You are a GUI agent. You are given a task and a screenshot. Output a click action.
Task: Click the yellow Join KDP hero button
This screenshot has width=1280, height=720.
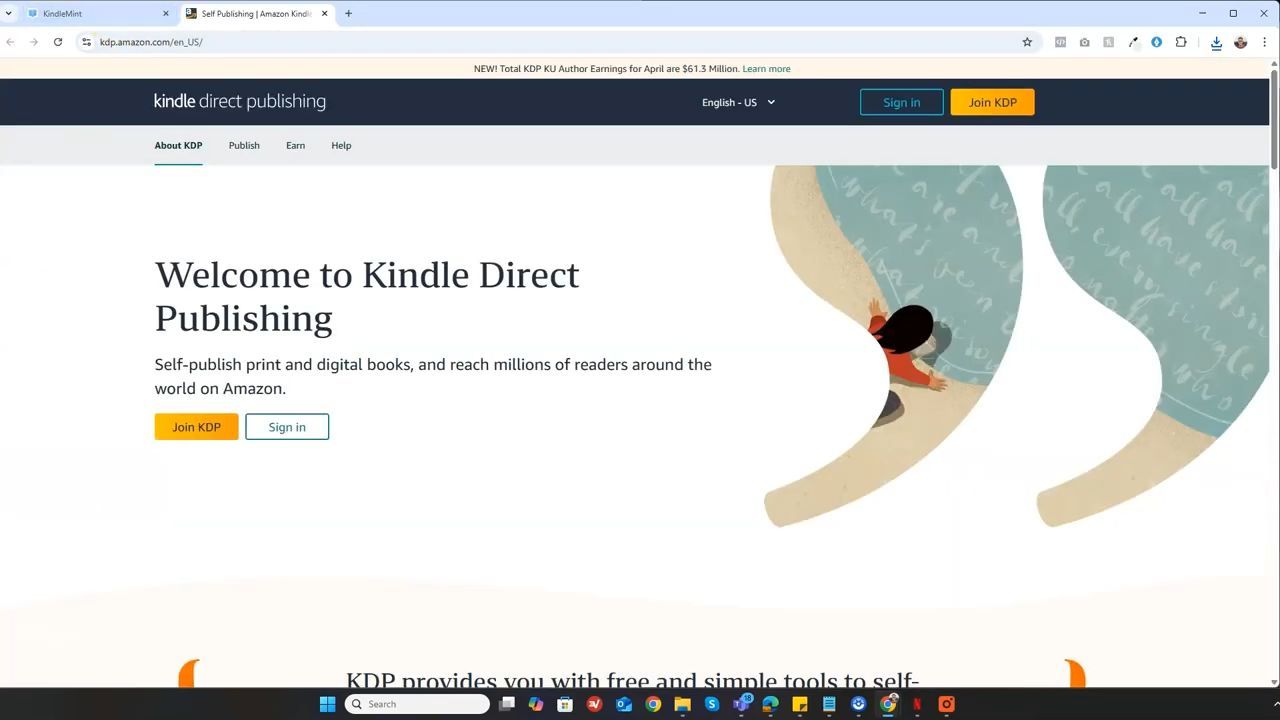(196, 427)
